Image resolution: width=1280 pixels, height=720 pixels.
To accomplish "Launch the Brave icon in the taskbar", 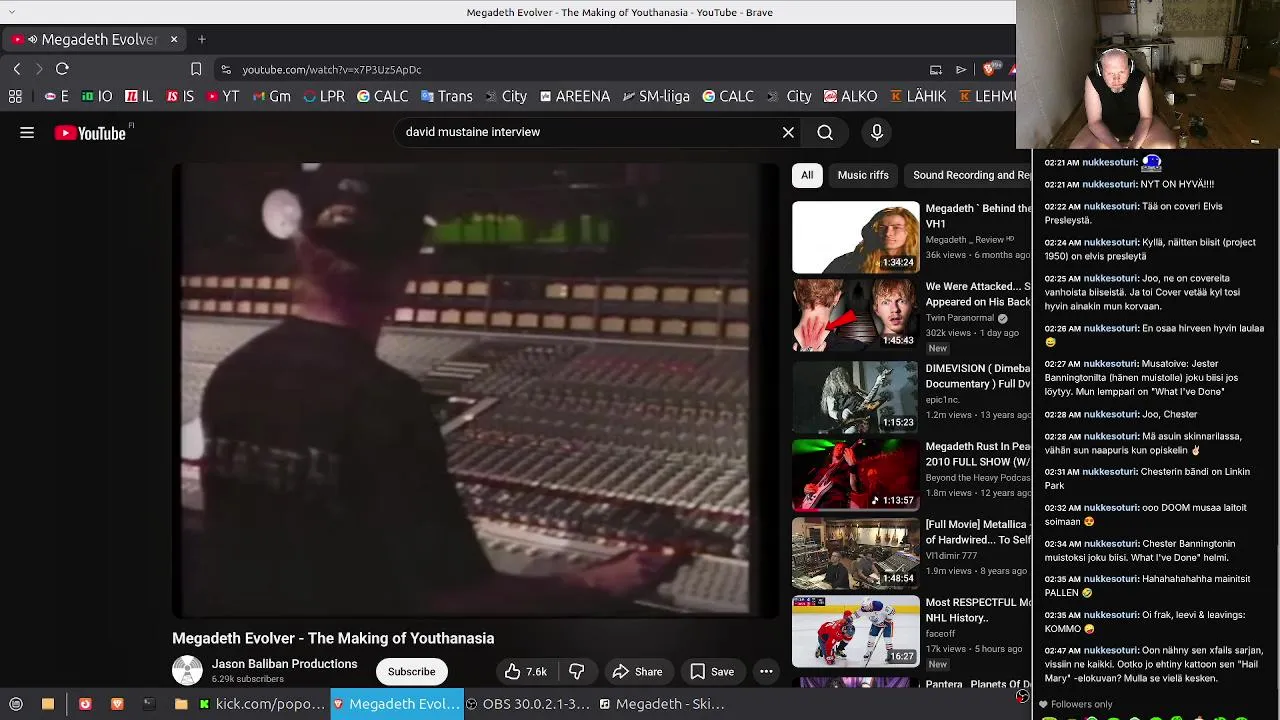I will click(x=117, y=704).
